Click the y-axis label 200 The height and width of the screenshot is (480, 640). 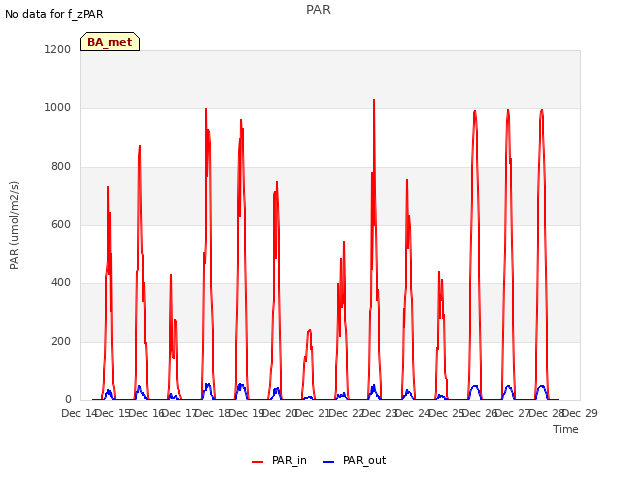[61, 342]
